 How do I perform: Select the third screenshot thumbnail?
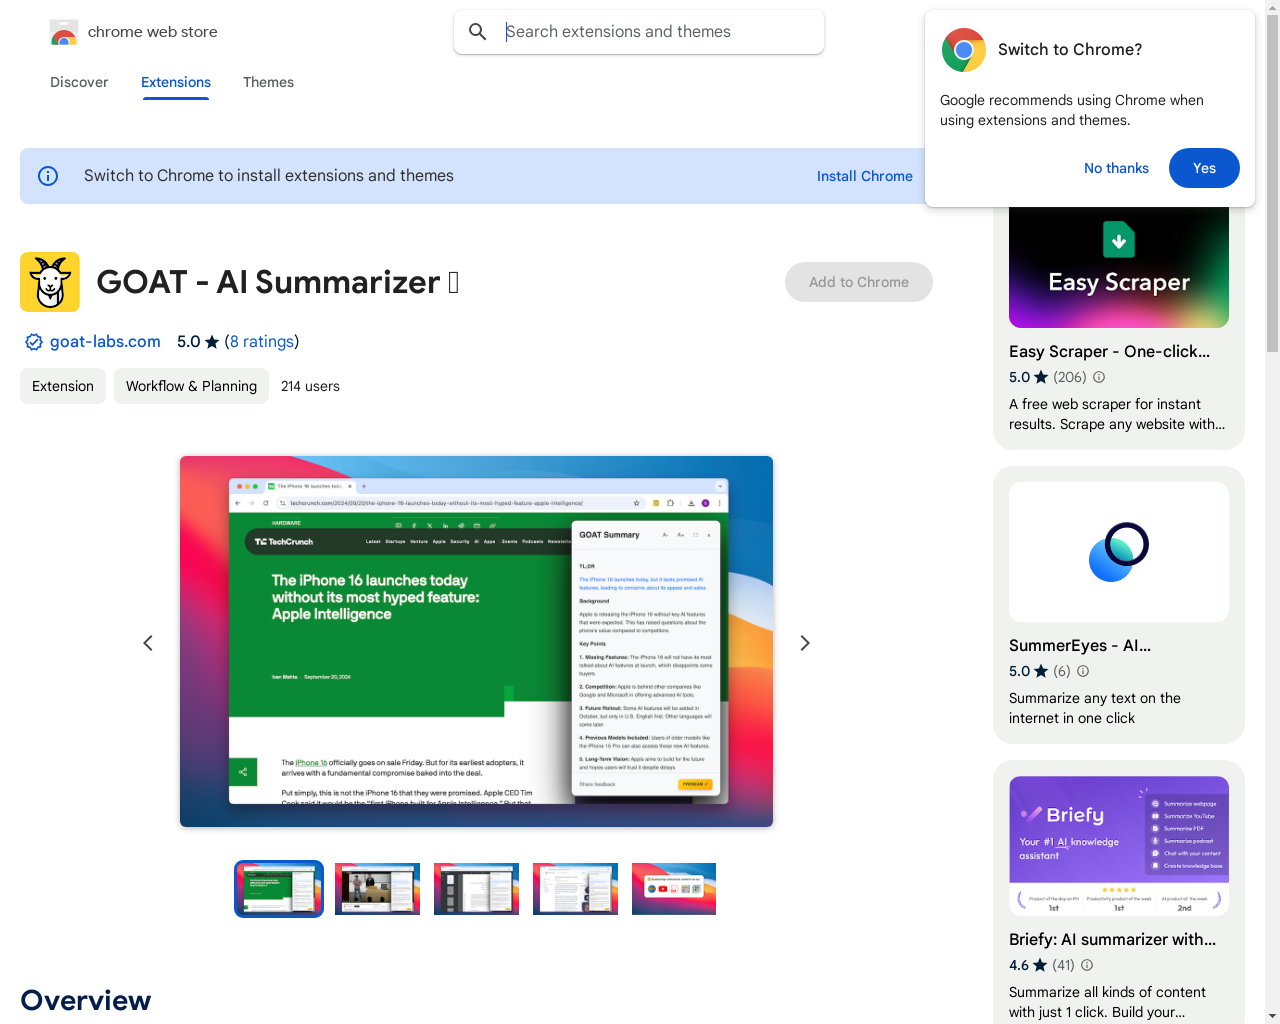pyautogui.click(x=476, y=889)
